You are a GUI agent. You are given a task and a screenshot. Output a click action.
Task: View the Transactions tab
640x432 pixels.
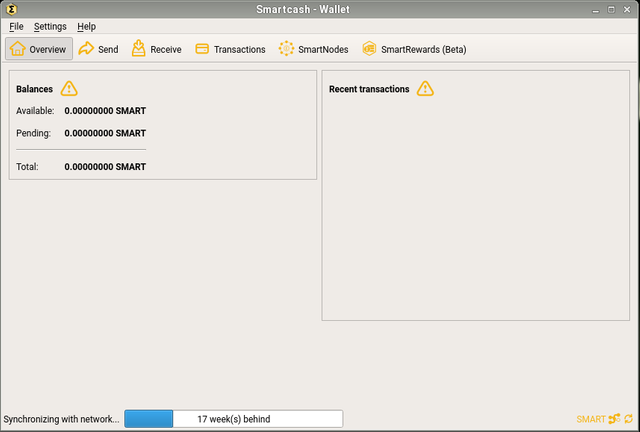coord(231,49)
